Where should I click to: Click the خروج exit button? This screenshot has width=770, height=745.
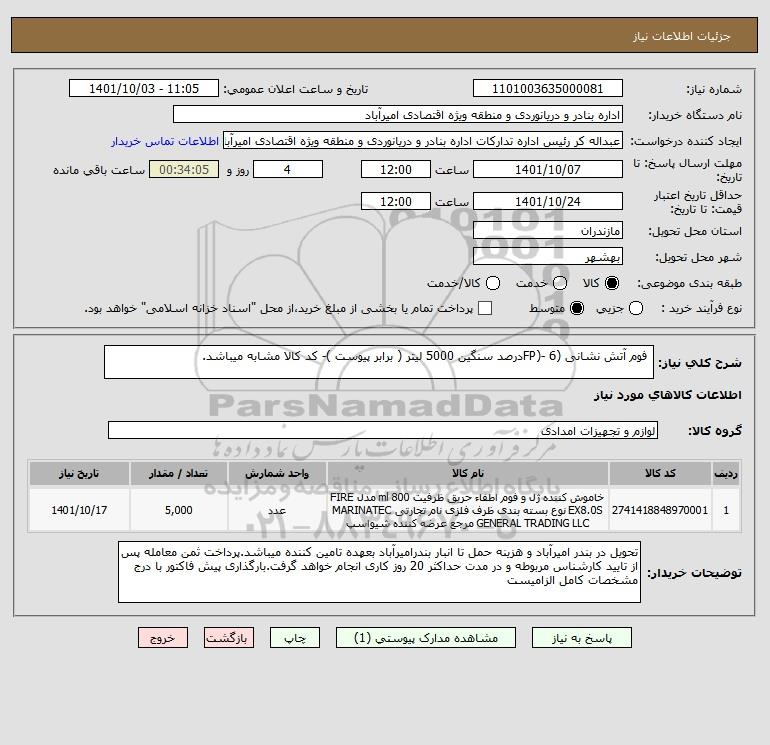[x=163, y=638]
